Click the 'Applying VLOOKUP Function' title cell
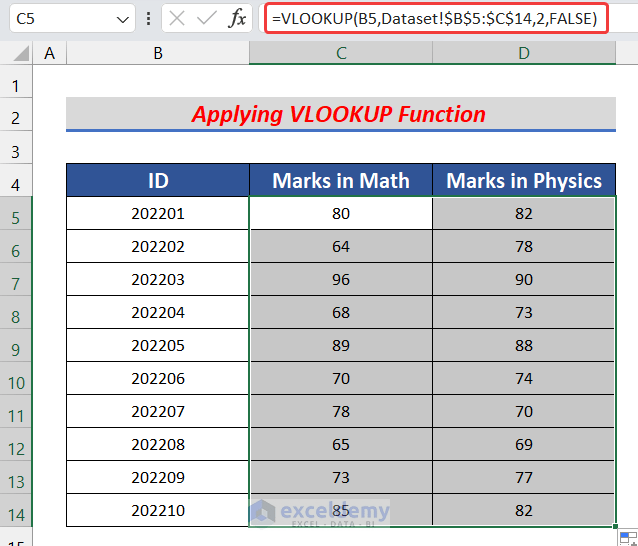 click(341, 114)
